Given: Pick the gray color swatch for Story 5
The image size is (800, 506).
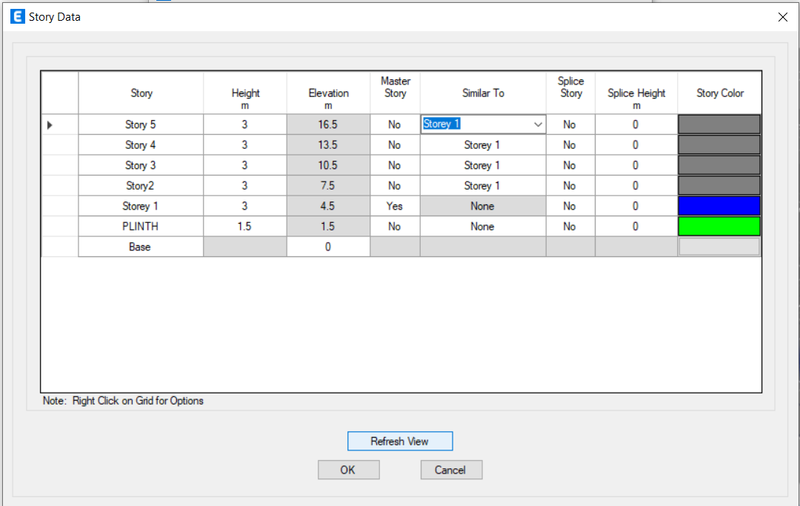Looking at the screenshot, I should click(719, 124).
